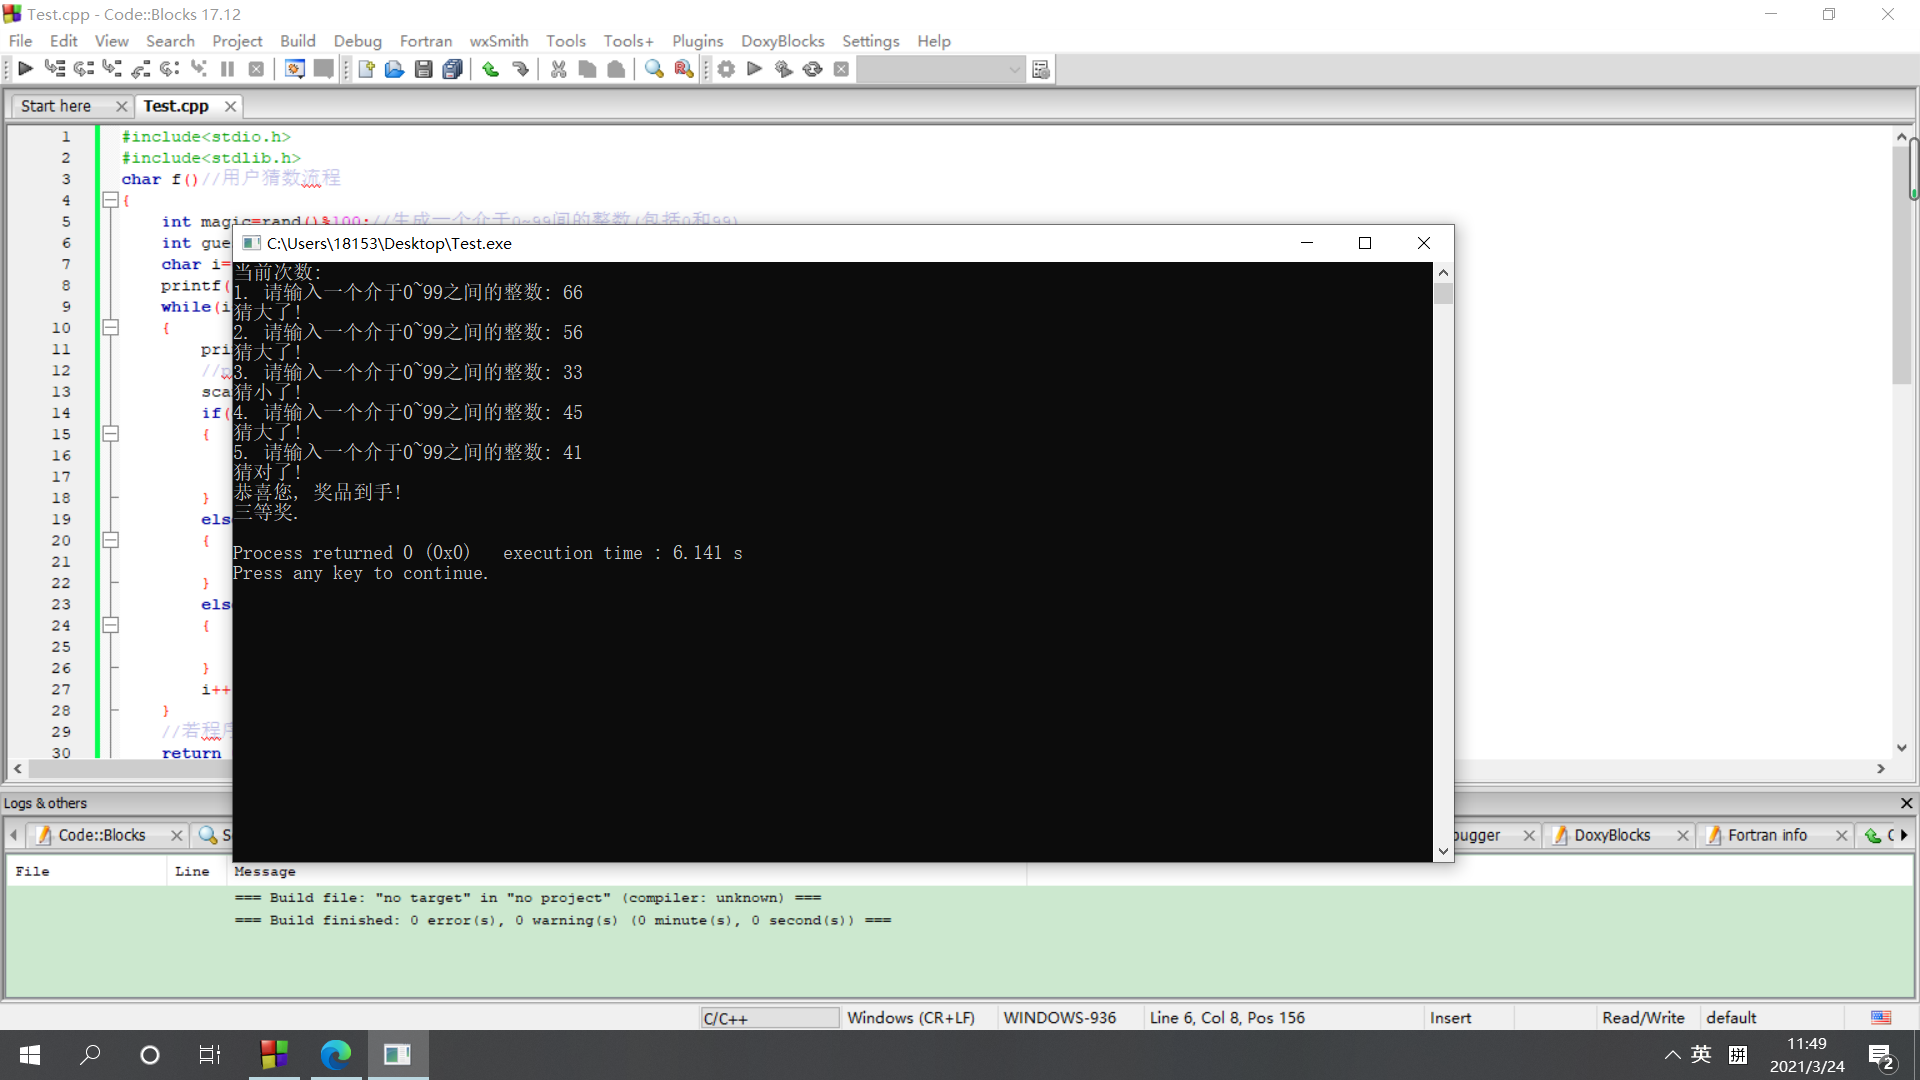Click the Build gear icon

pyautogui.click(x=726, y=69)
